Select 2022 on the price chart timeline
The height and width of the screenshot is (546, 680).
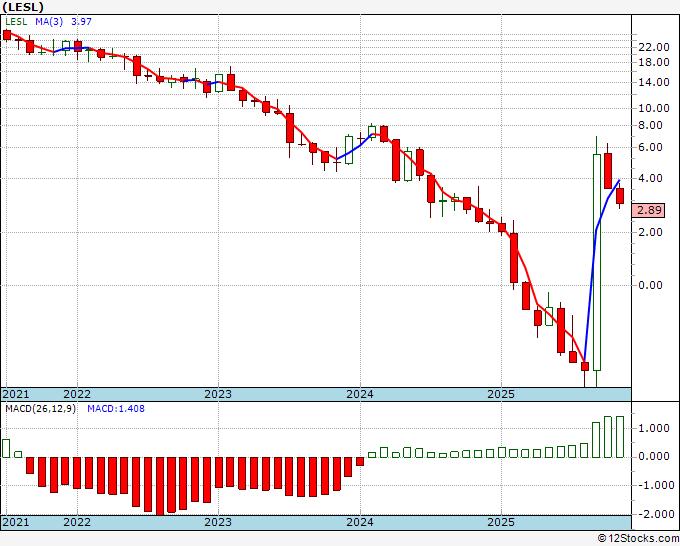pos(77,394)
